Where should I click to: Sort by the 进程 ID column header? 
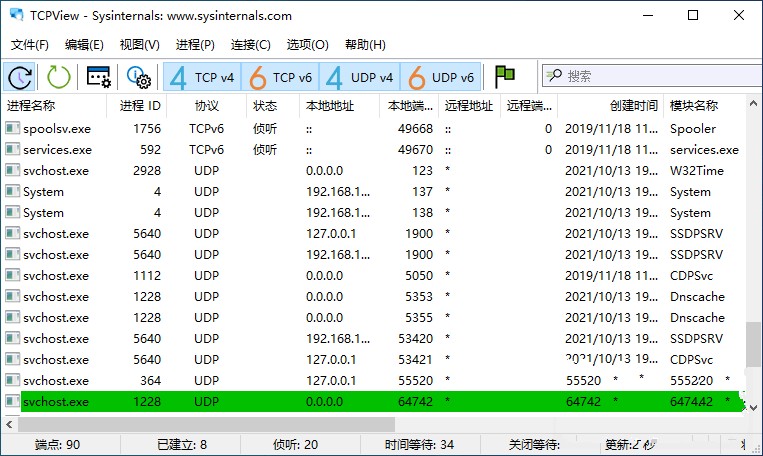click(x=137, y=106)
